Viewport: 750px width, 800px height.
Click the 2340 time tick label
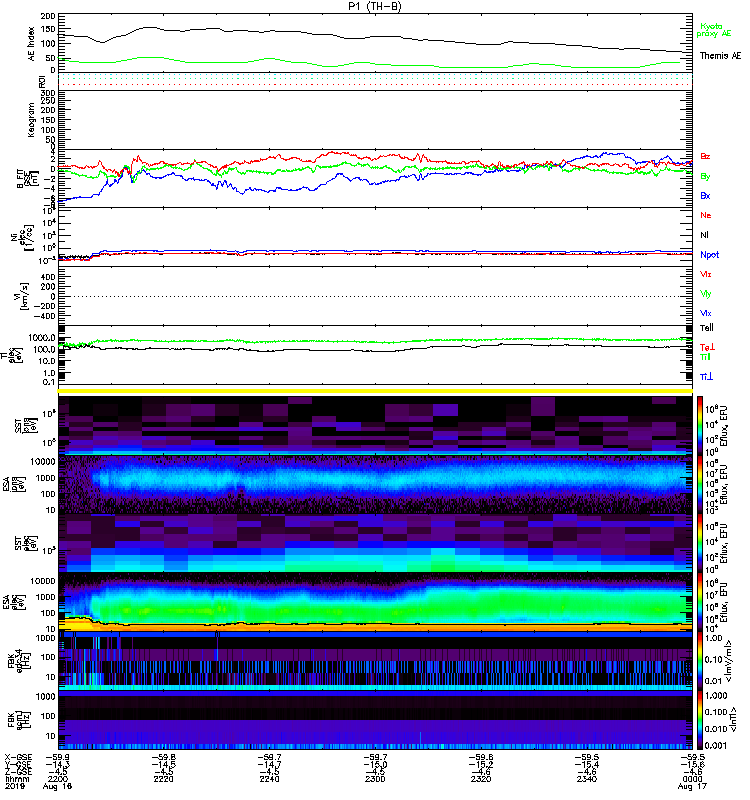coord(587,779)
